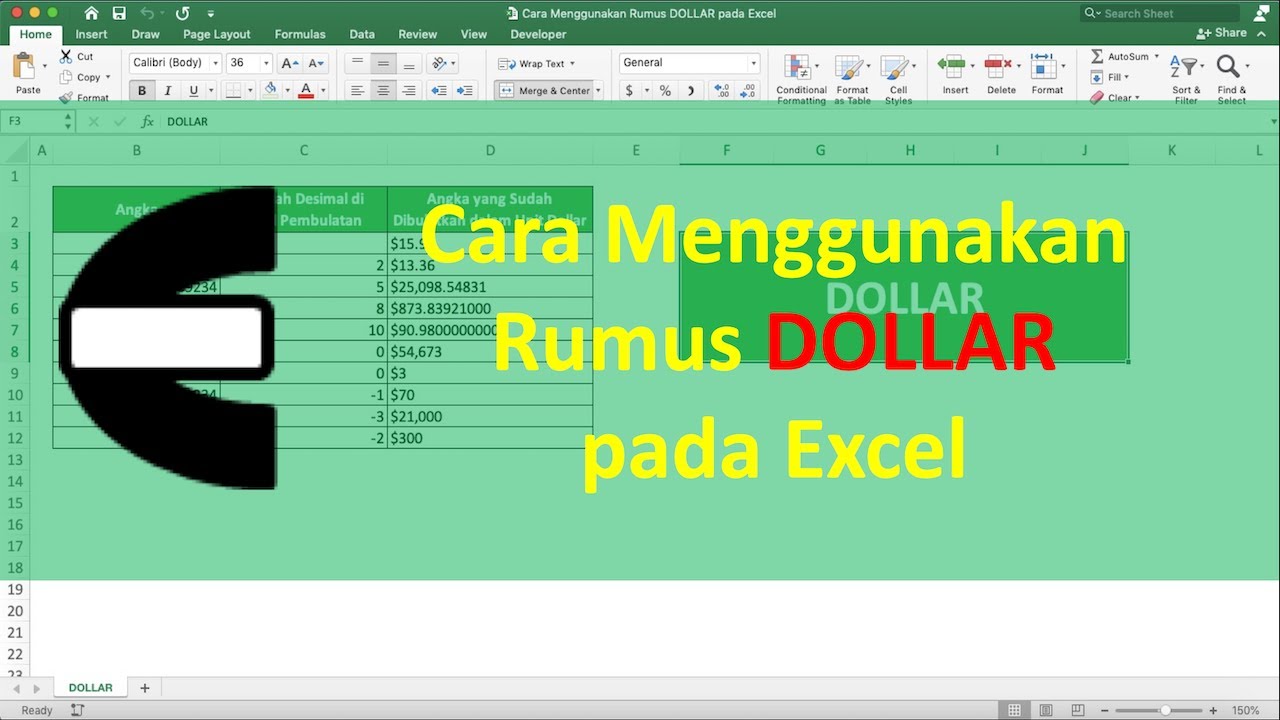
Task: Undo the last action
Action: [148, 14]
